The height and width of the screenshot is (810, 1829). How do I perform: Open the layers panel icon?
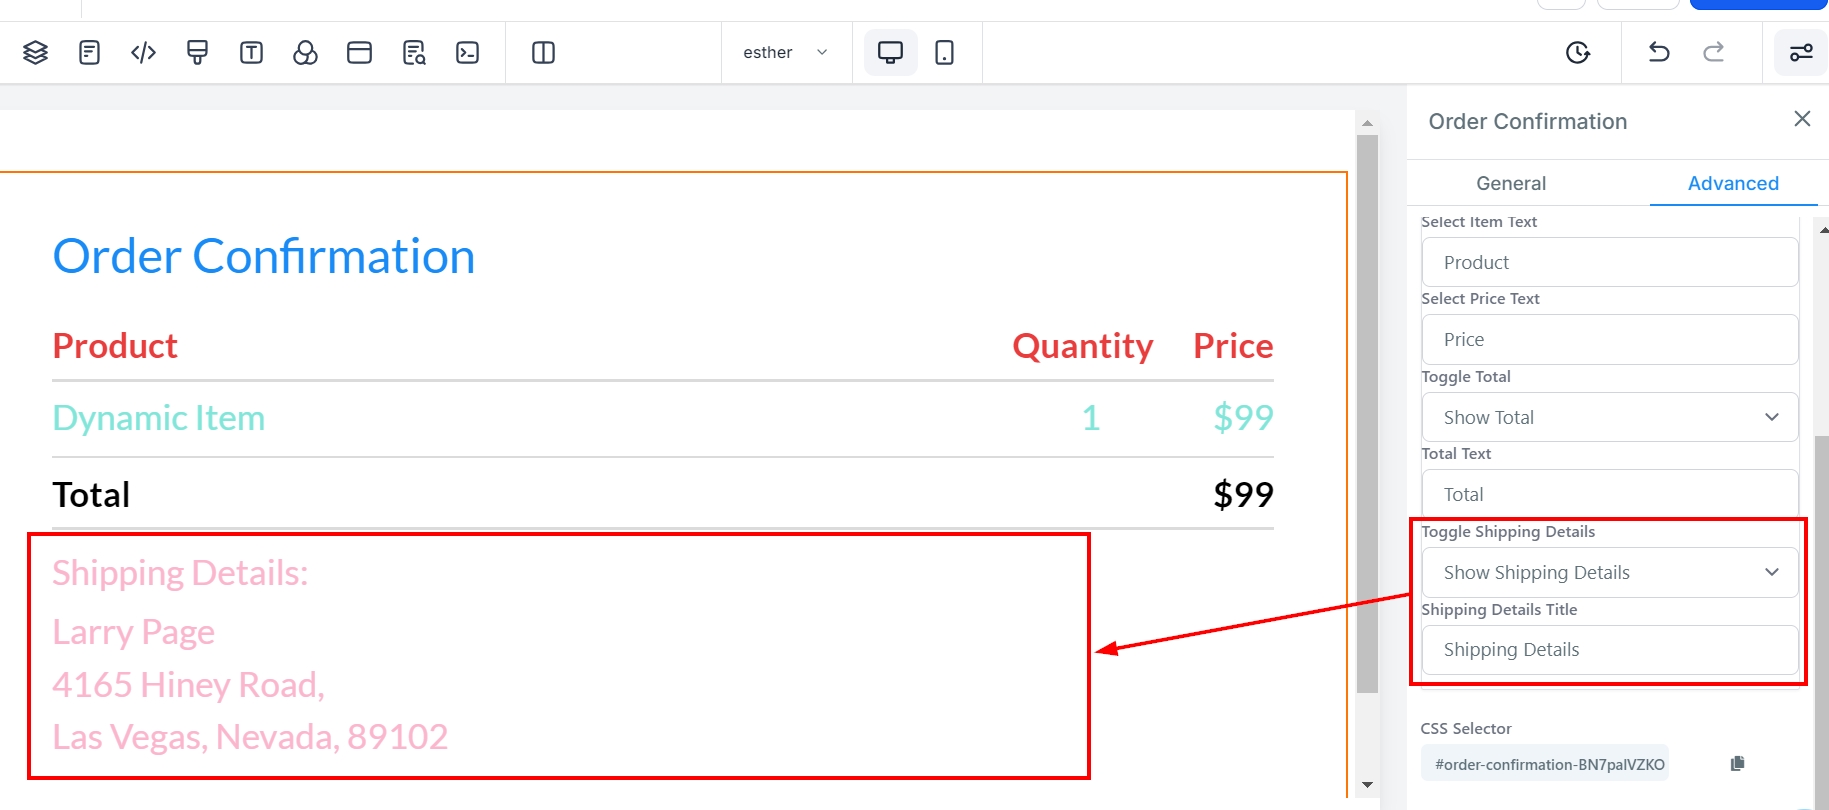pos(36,53)
